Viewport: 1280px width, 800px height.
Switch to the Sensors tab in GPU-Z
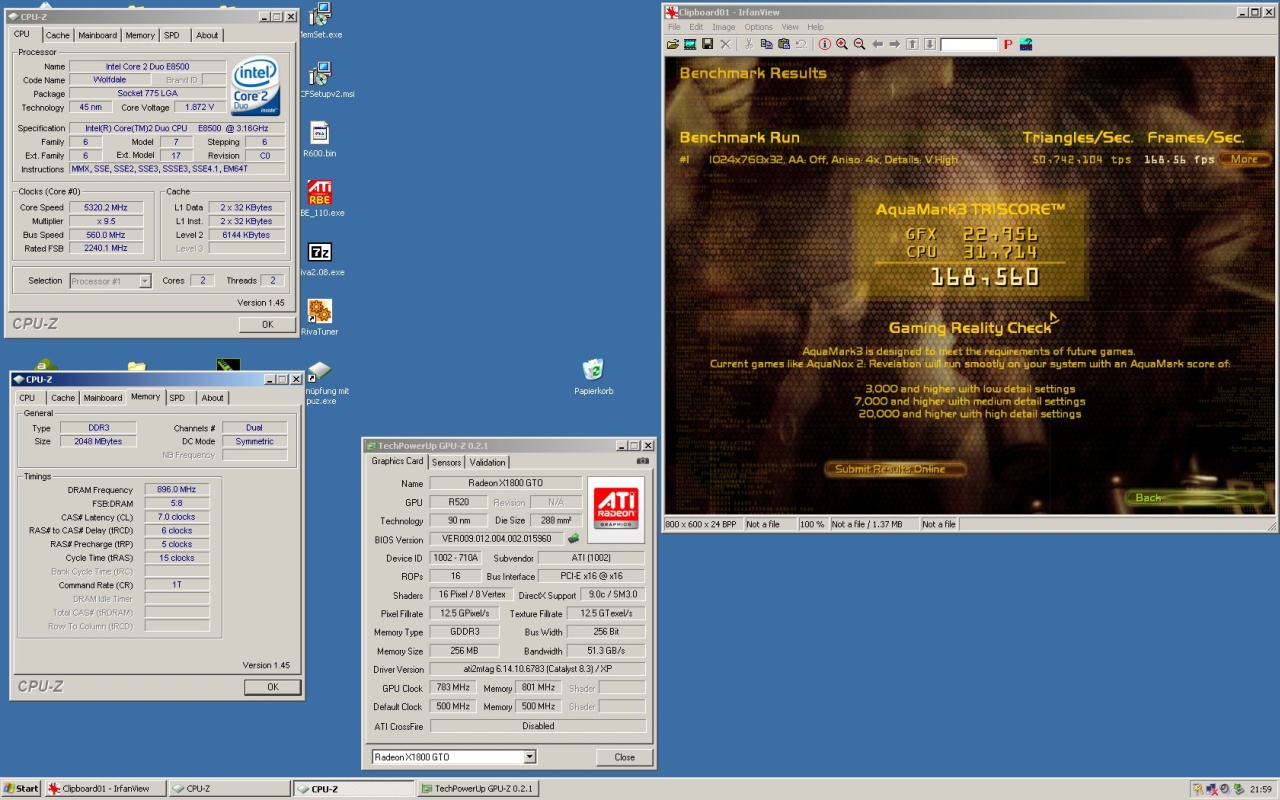click(x=446, y=462)
